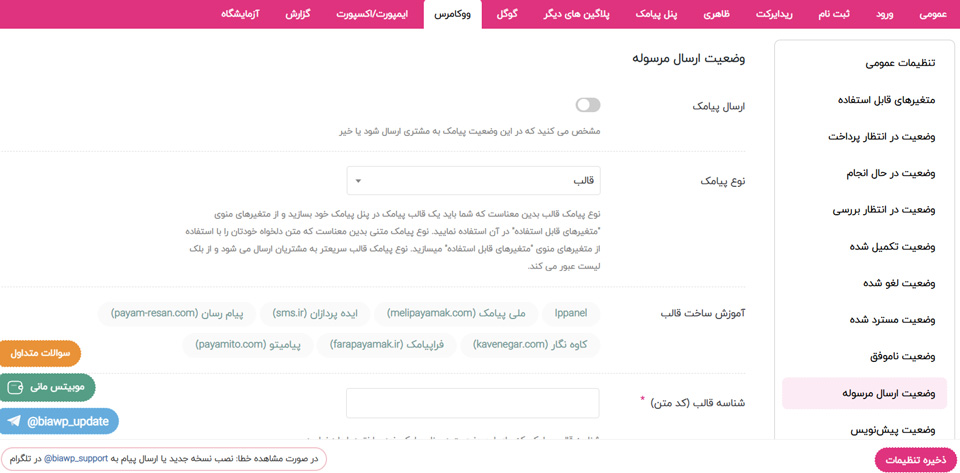Open the ثبت نام tab
Screen dimensions: 960x473
(x=833, y=14)
